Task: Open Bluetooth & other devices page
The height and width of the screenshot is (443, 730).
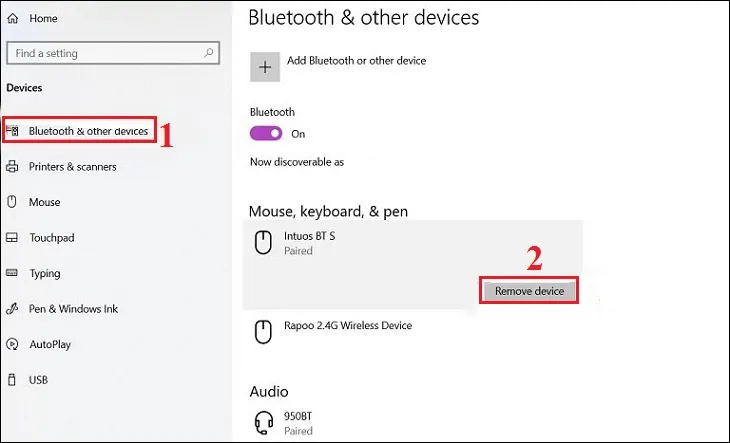Action: (88, 131)
